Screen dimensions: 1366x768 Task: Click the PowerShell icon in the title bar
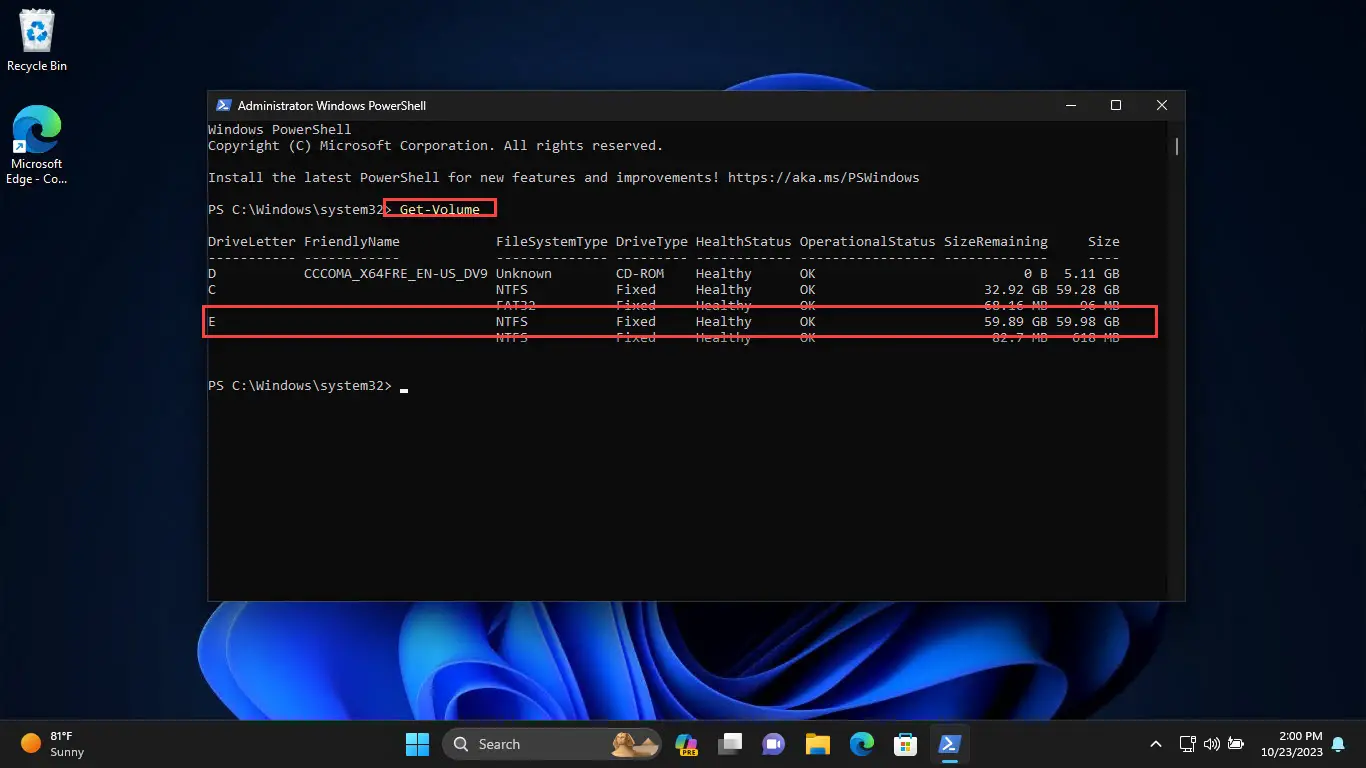(222, 105)
